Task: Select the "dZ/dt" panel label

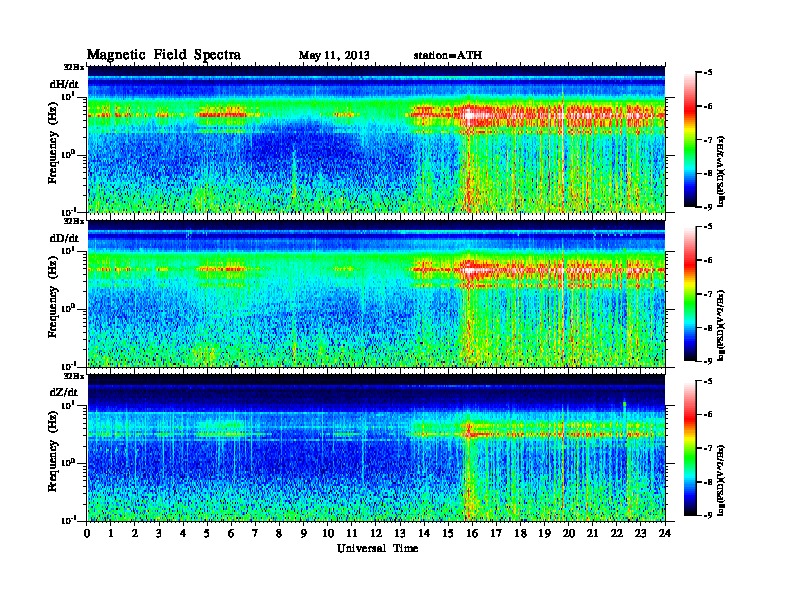Action: [x=64, y=392]
